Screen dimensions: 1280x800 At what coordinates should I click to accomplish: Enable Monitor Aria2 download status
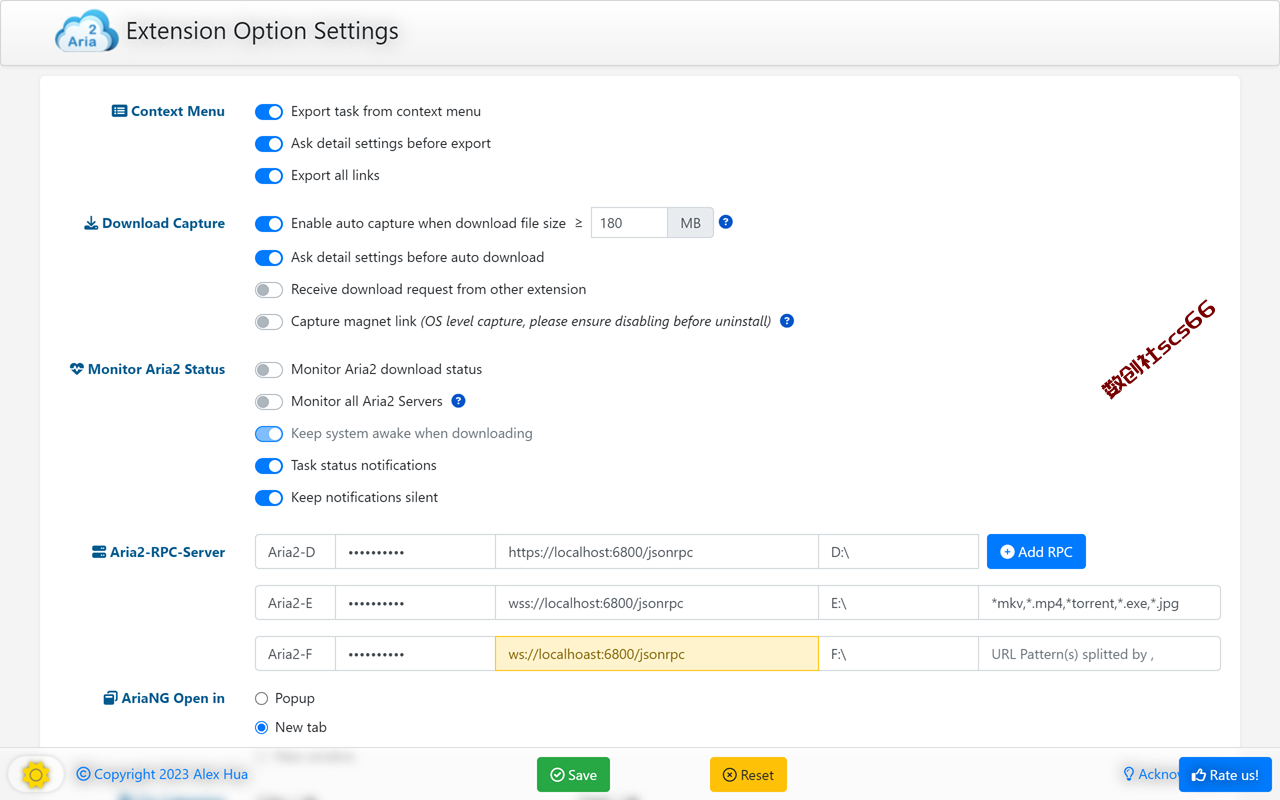click(269, 370)
